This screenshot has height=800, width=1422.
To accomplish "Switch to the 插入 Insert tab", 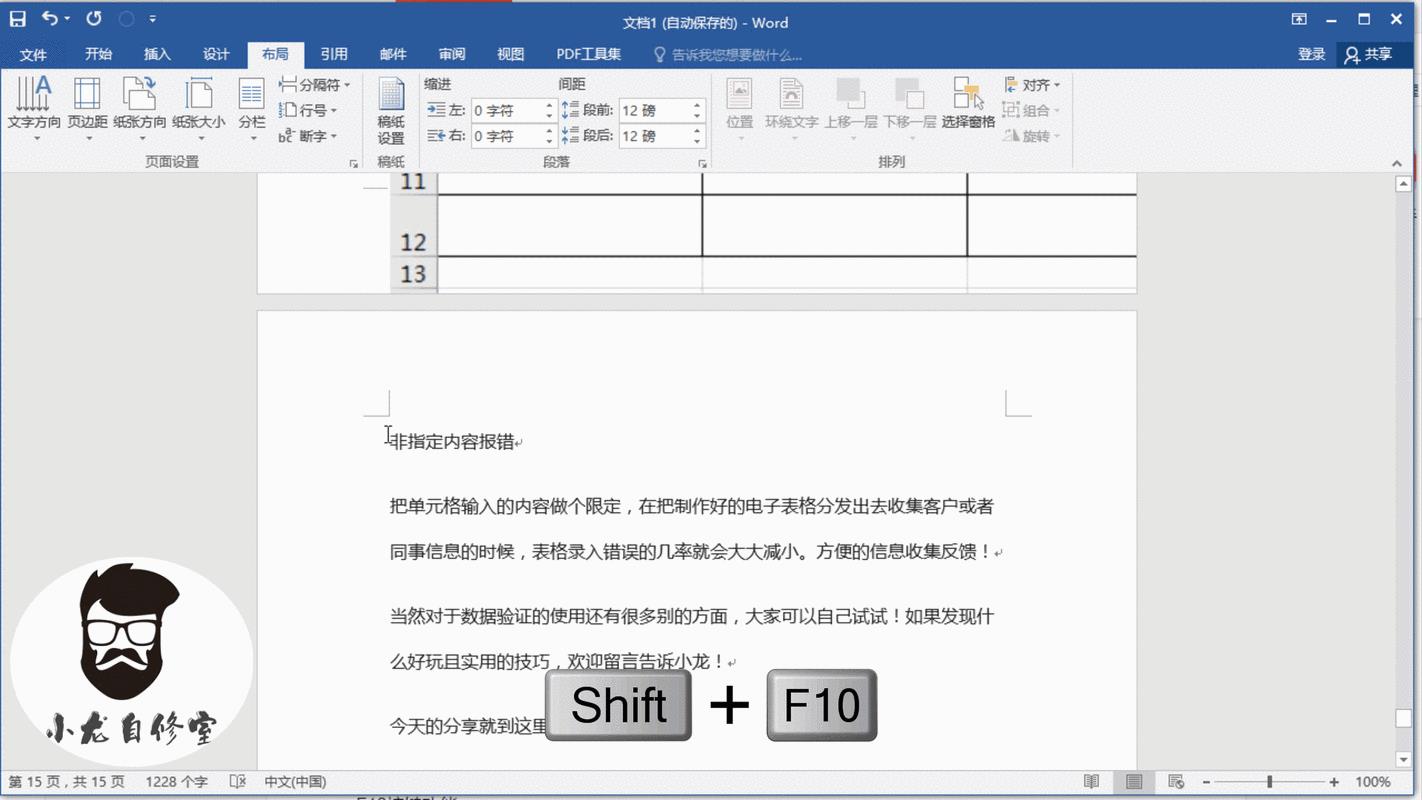I will [x=157, y=55].
